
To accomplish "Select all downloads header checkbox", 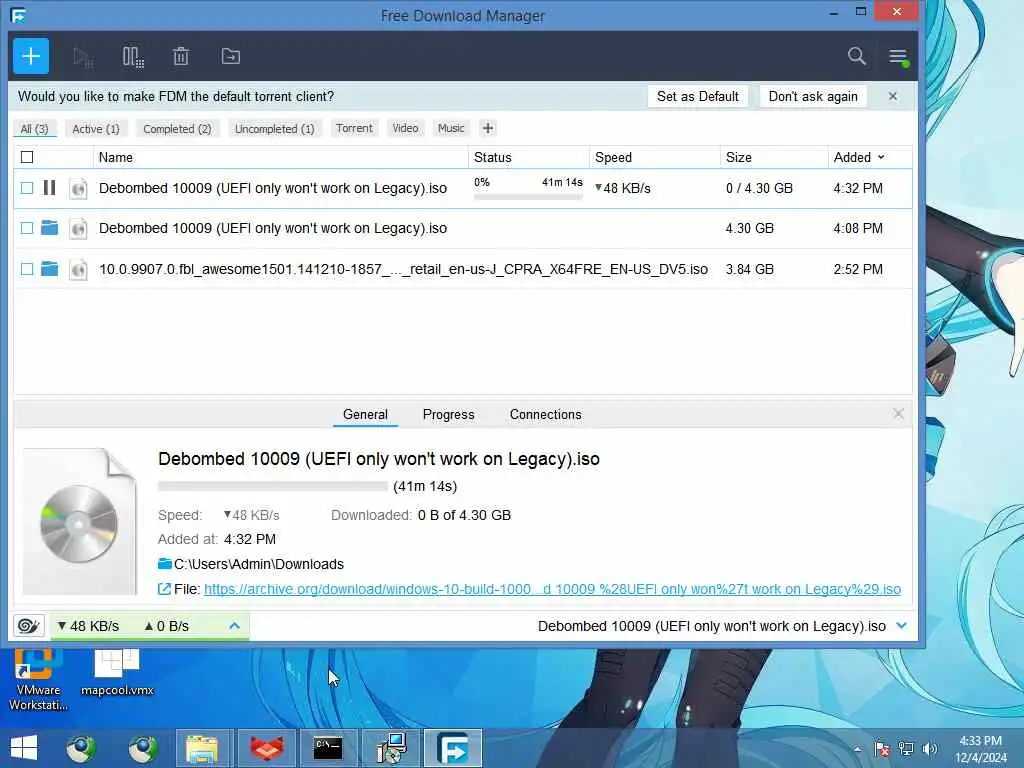I will [27, 157].
